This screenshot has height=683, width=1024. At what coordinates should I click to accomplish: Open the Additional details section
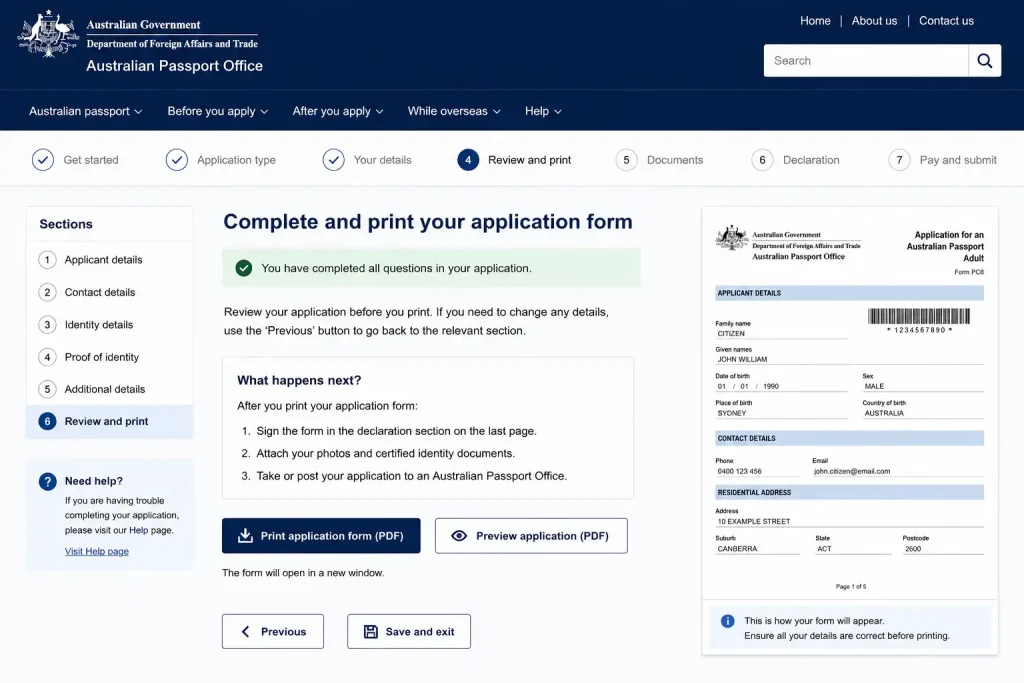click(x=110, y=389)
